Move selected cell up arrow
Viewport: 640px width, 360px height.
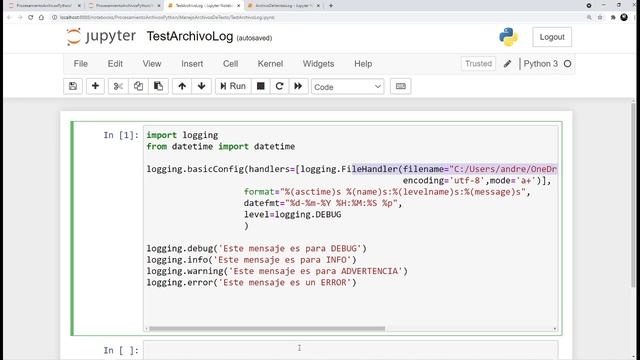click(x=182, y=86)
